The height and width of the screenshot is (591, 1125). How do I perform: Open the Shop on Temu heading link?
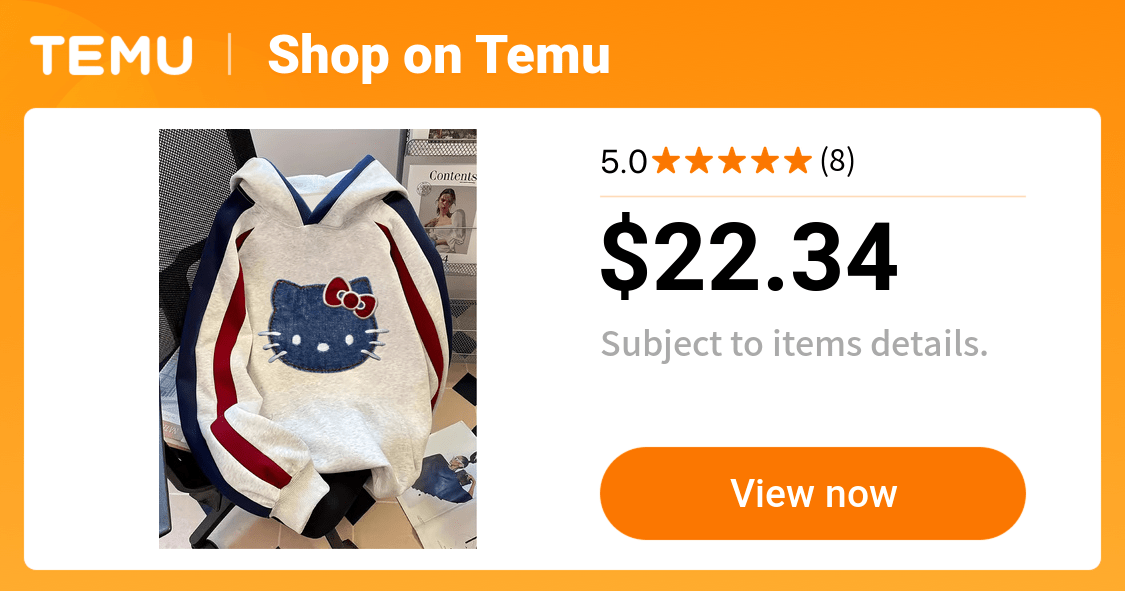[438, 55]
